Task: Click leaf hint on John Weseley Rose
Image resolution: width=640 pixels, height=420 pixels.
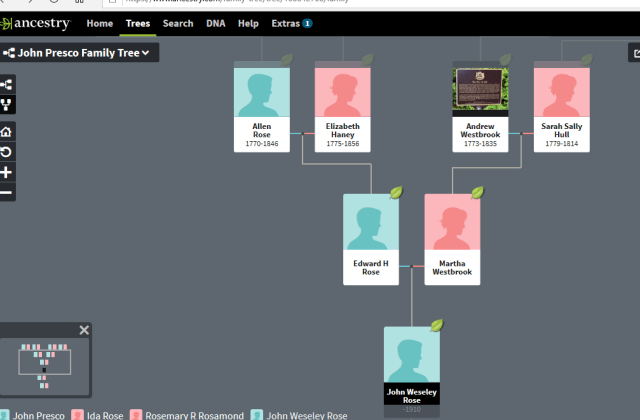Action: point(436,325)
